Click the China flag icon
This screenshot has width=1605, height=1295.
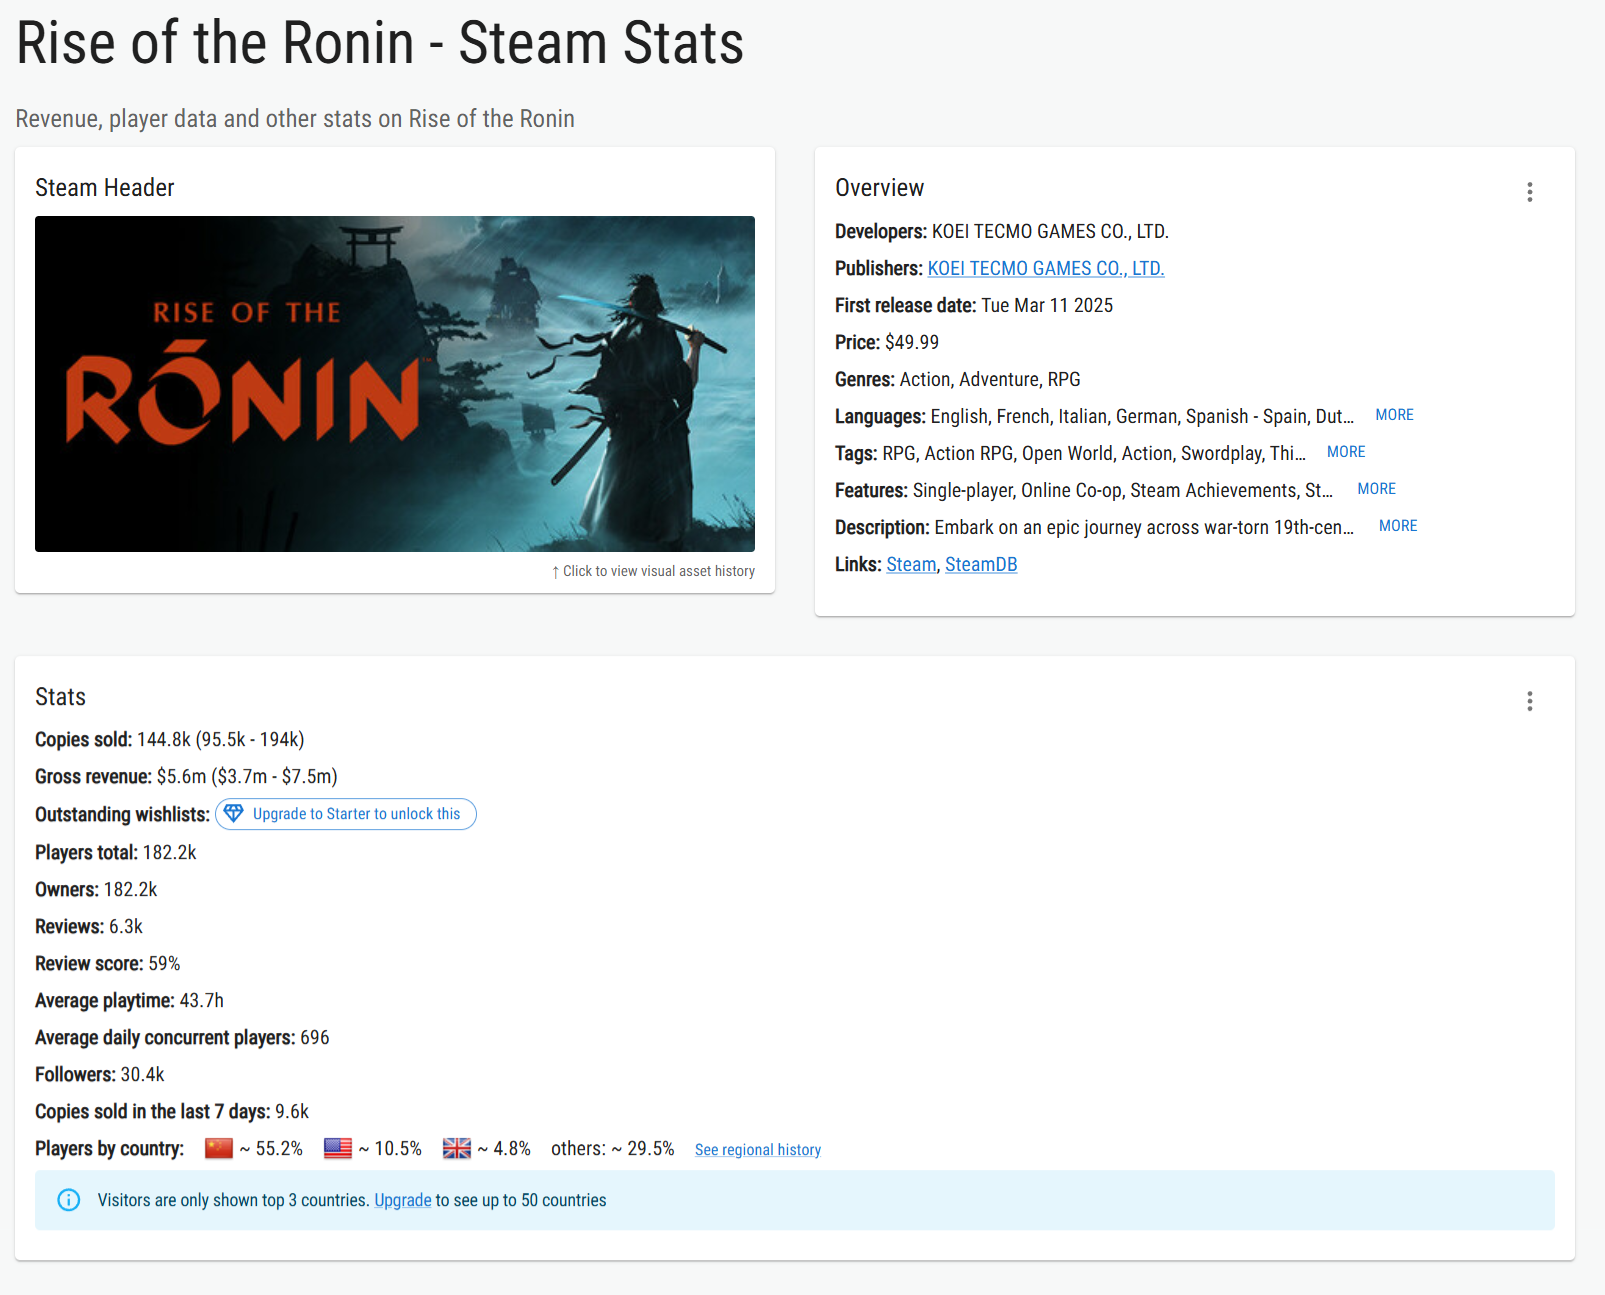point(218,1149)
